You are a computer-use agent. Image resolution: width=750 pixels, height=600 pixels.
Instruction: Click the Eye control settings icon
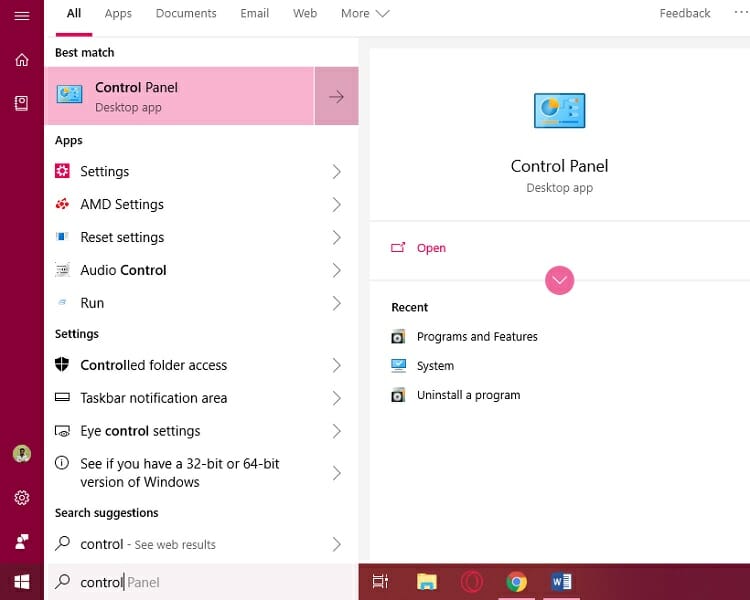pos(62,431)
